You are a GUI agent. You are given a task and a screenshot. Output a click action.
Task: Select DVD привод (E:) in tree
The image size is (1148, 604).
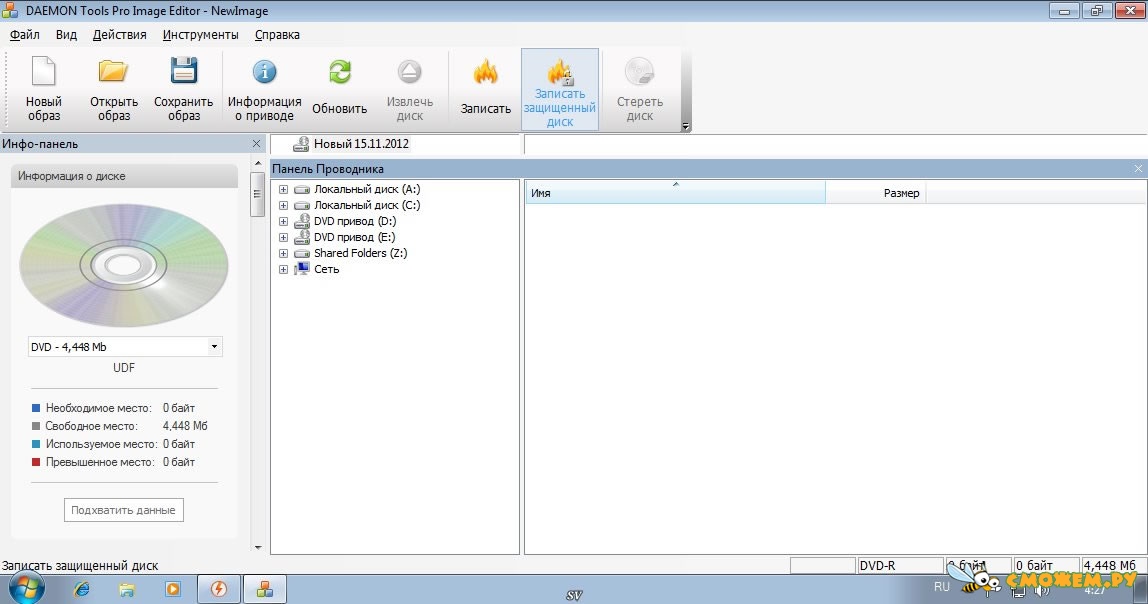[354, 237]
